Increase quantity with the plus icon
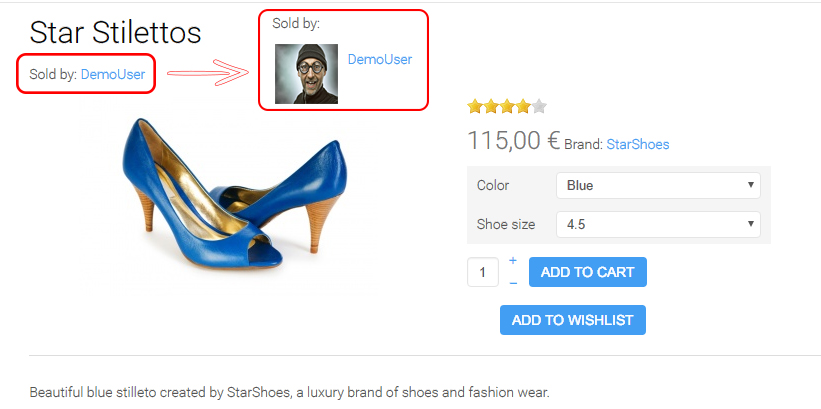 [x=513, y=261]
